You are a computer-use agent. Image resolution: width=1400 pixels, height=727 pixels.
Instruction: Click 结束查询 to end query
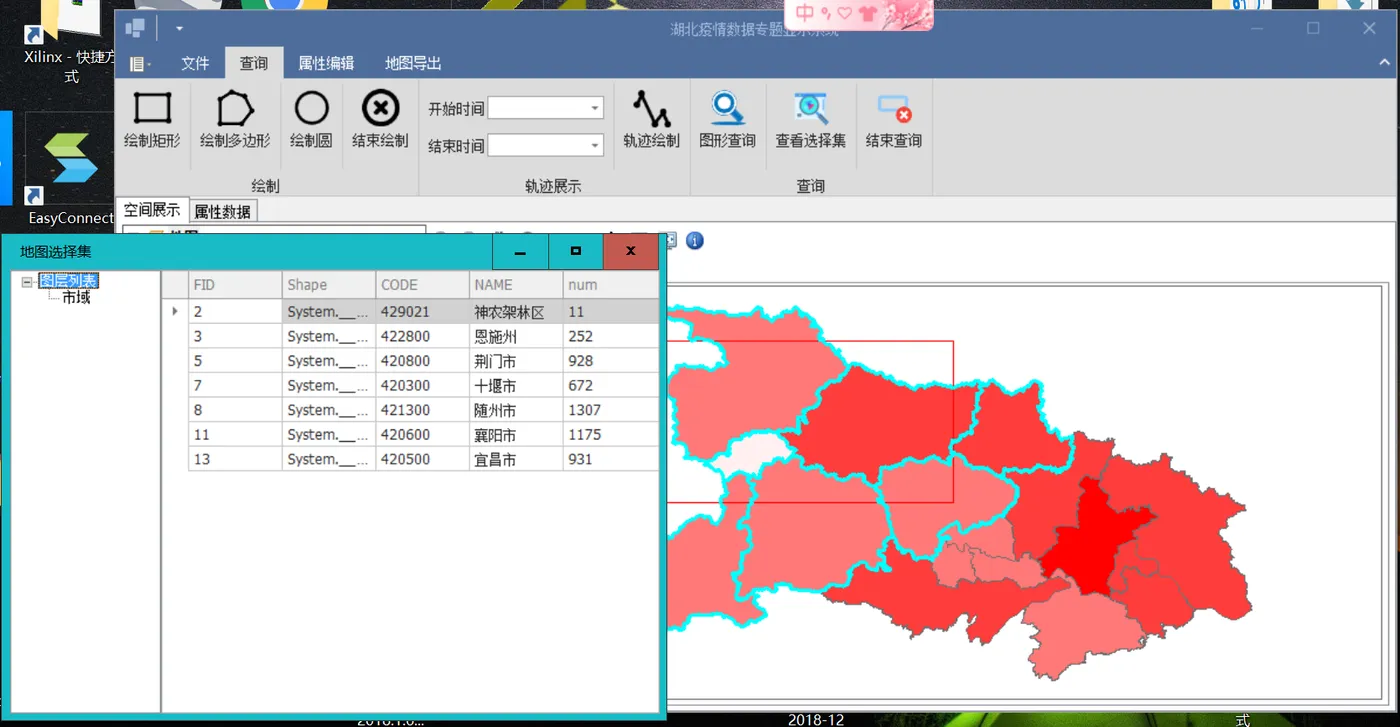tap(894, 120)
